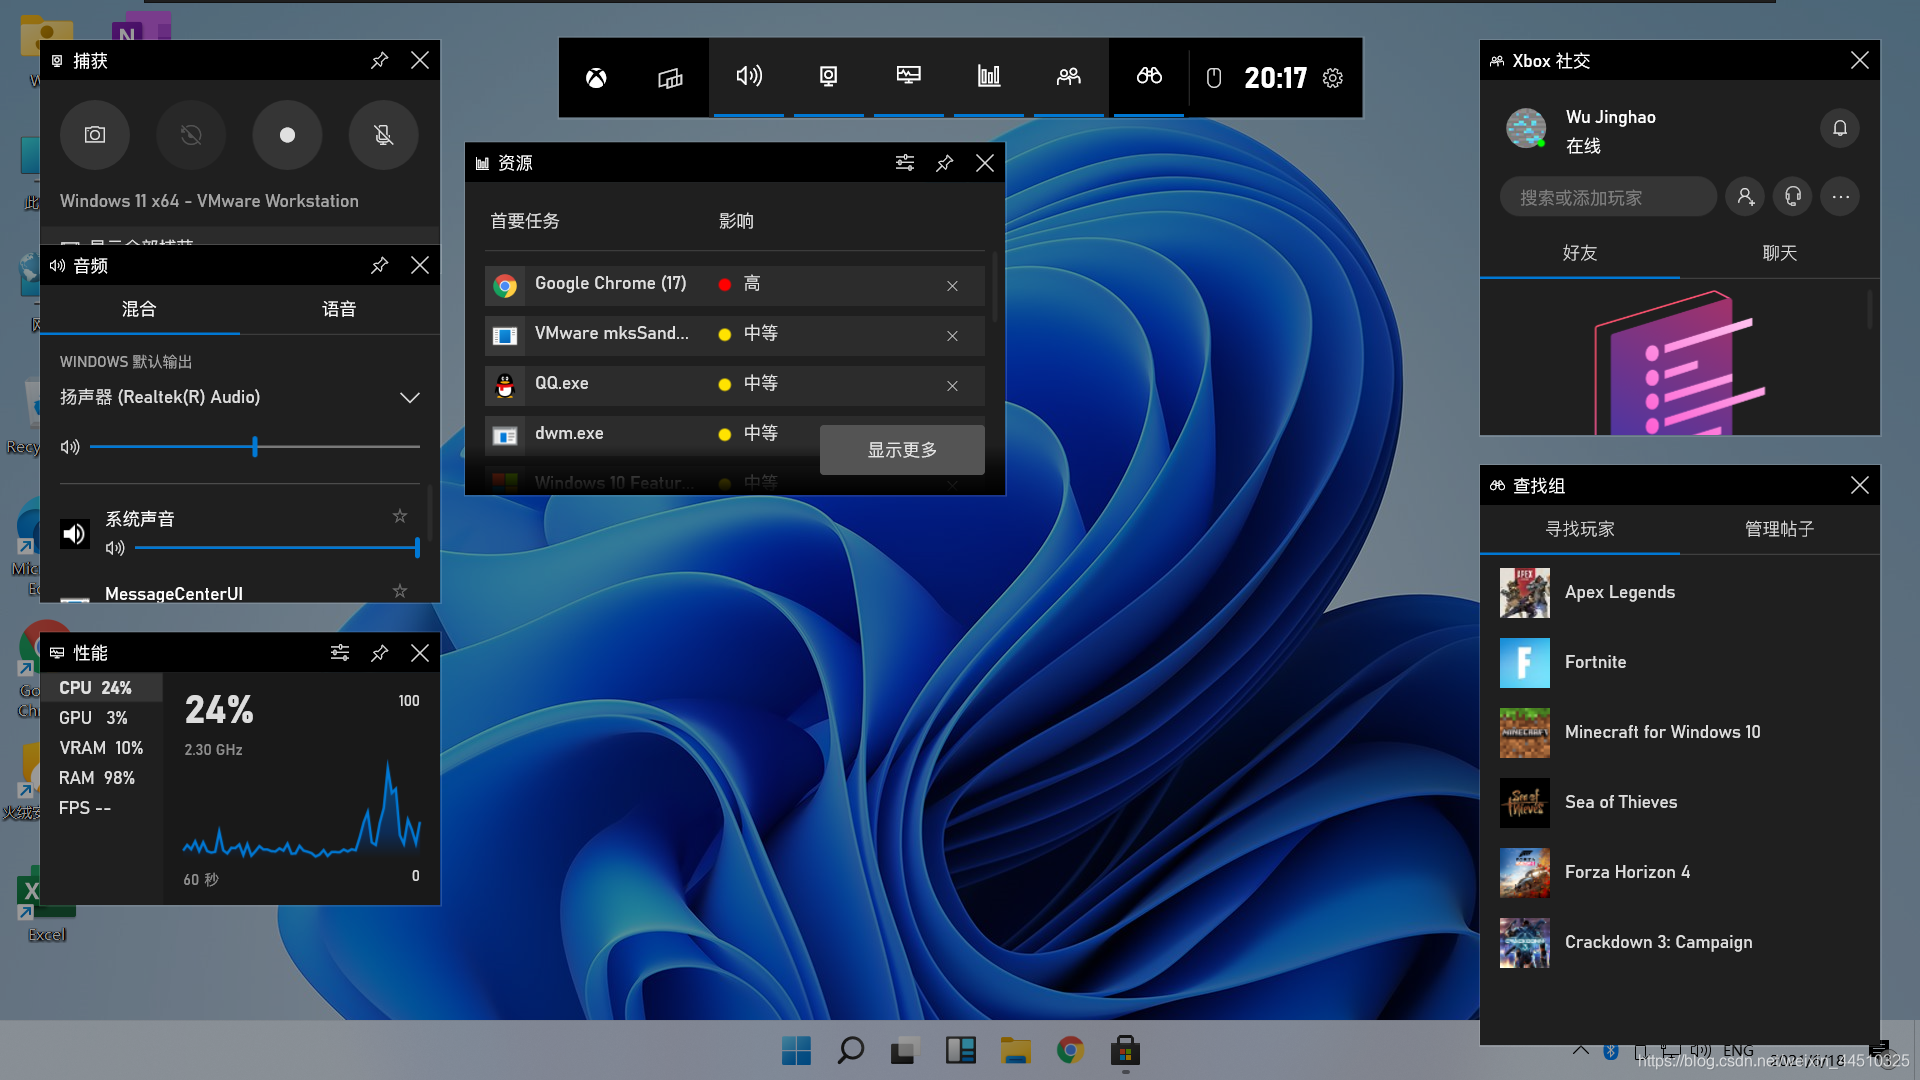Open the Xbox menu in the Game Bar

(596, 78)
